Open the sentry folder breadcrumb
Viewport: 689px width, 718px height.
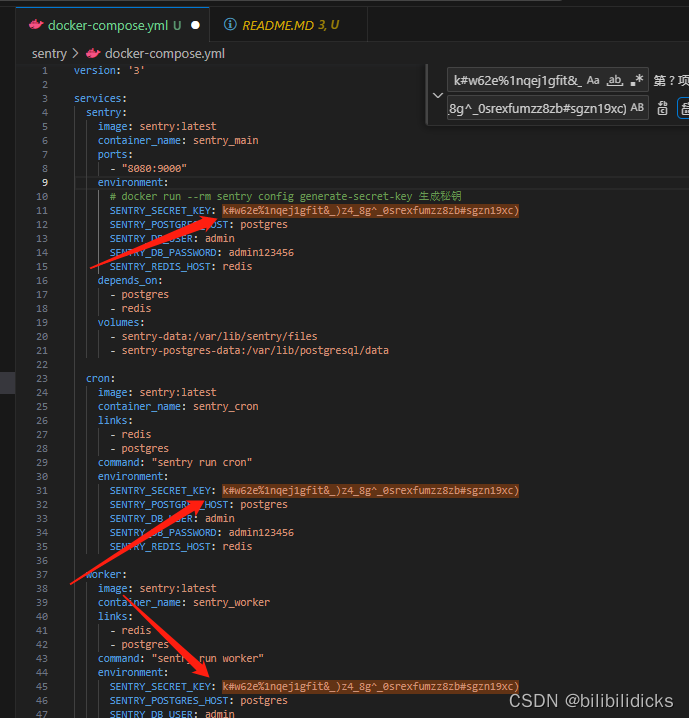click(49, 54)
